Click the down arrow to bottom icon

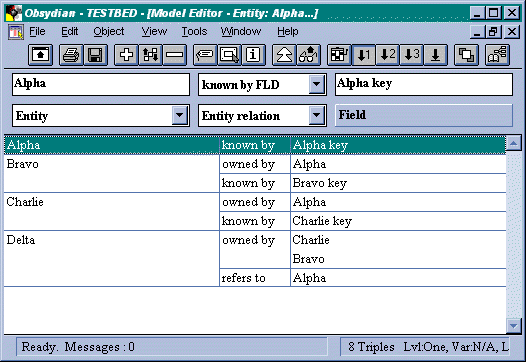[x=435, y=55]
